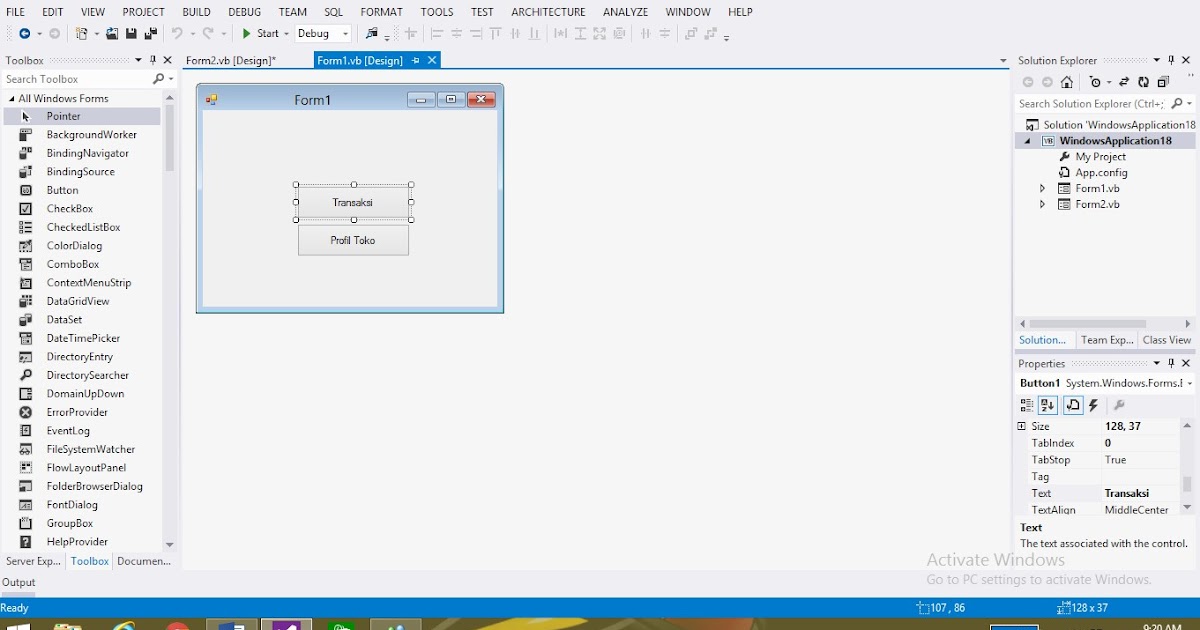Expand the Form1.vb node in Solution Explorer
This screenshot has width=1200, height=630.
tap(1042, 188)
